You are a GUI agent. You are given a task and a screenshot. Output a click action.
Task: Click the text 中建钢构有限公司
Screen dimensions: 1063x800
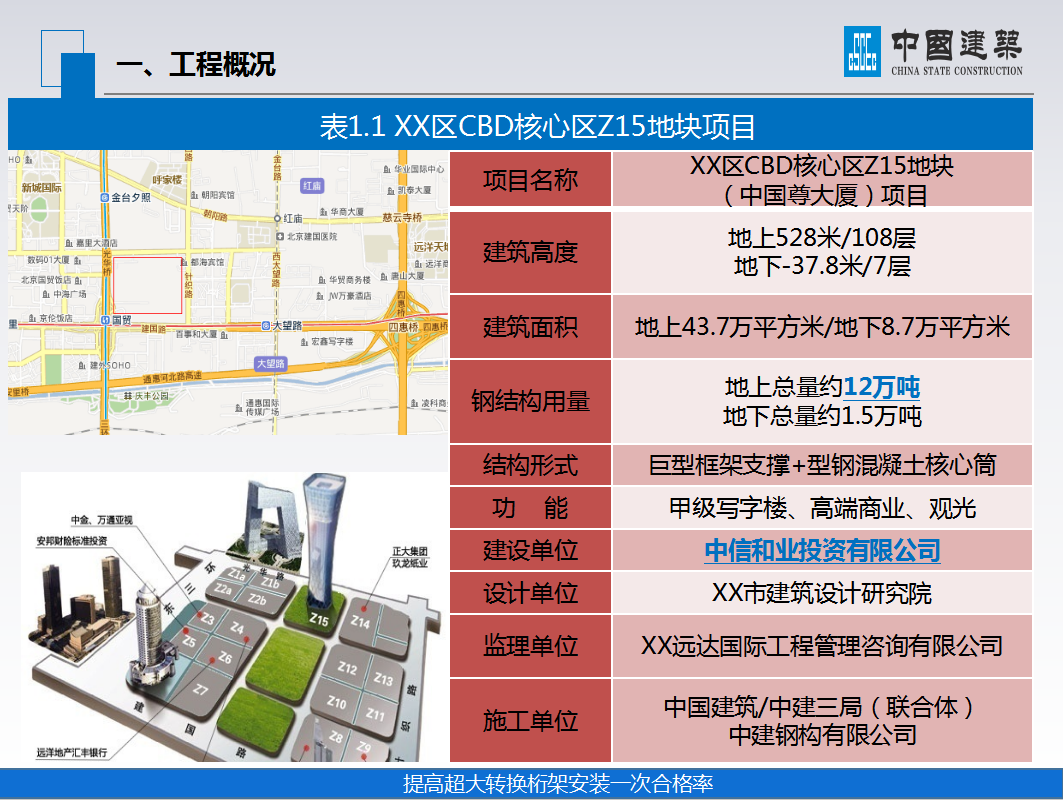point(822,735)
